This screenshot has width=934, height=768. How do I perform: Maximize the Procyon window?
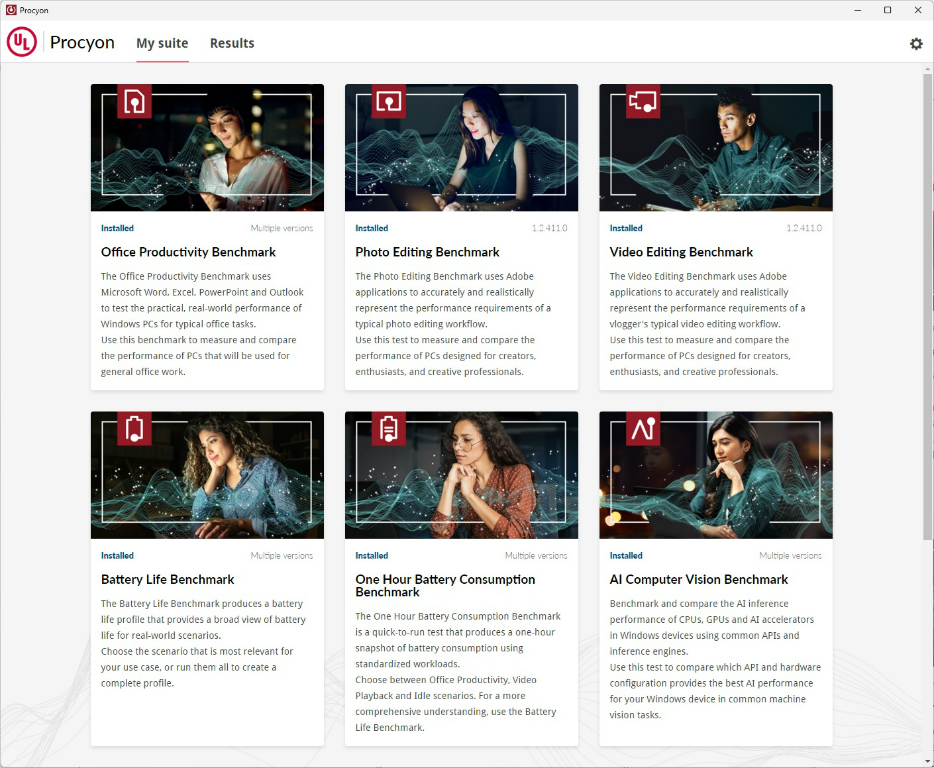pos(888,10)
